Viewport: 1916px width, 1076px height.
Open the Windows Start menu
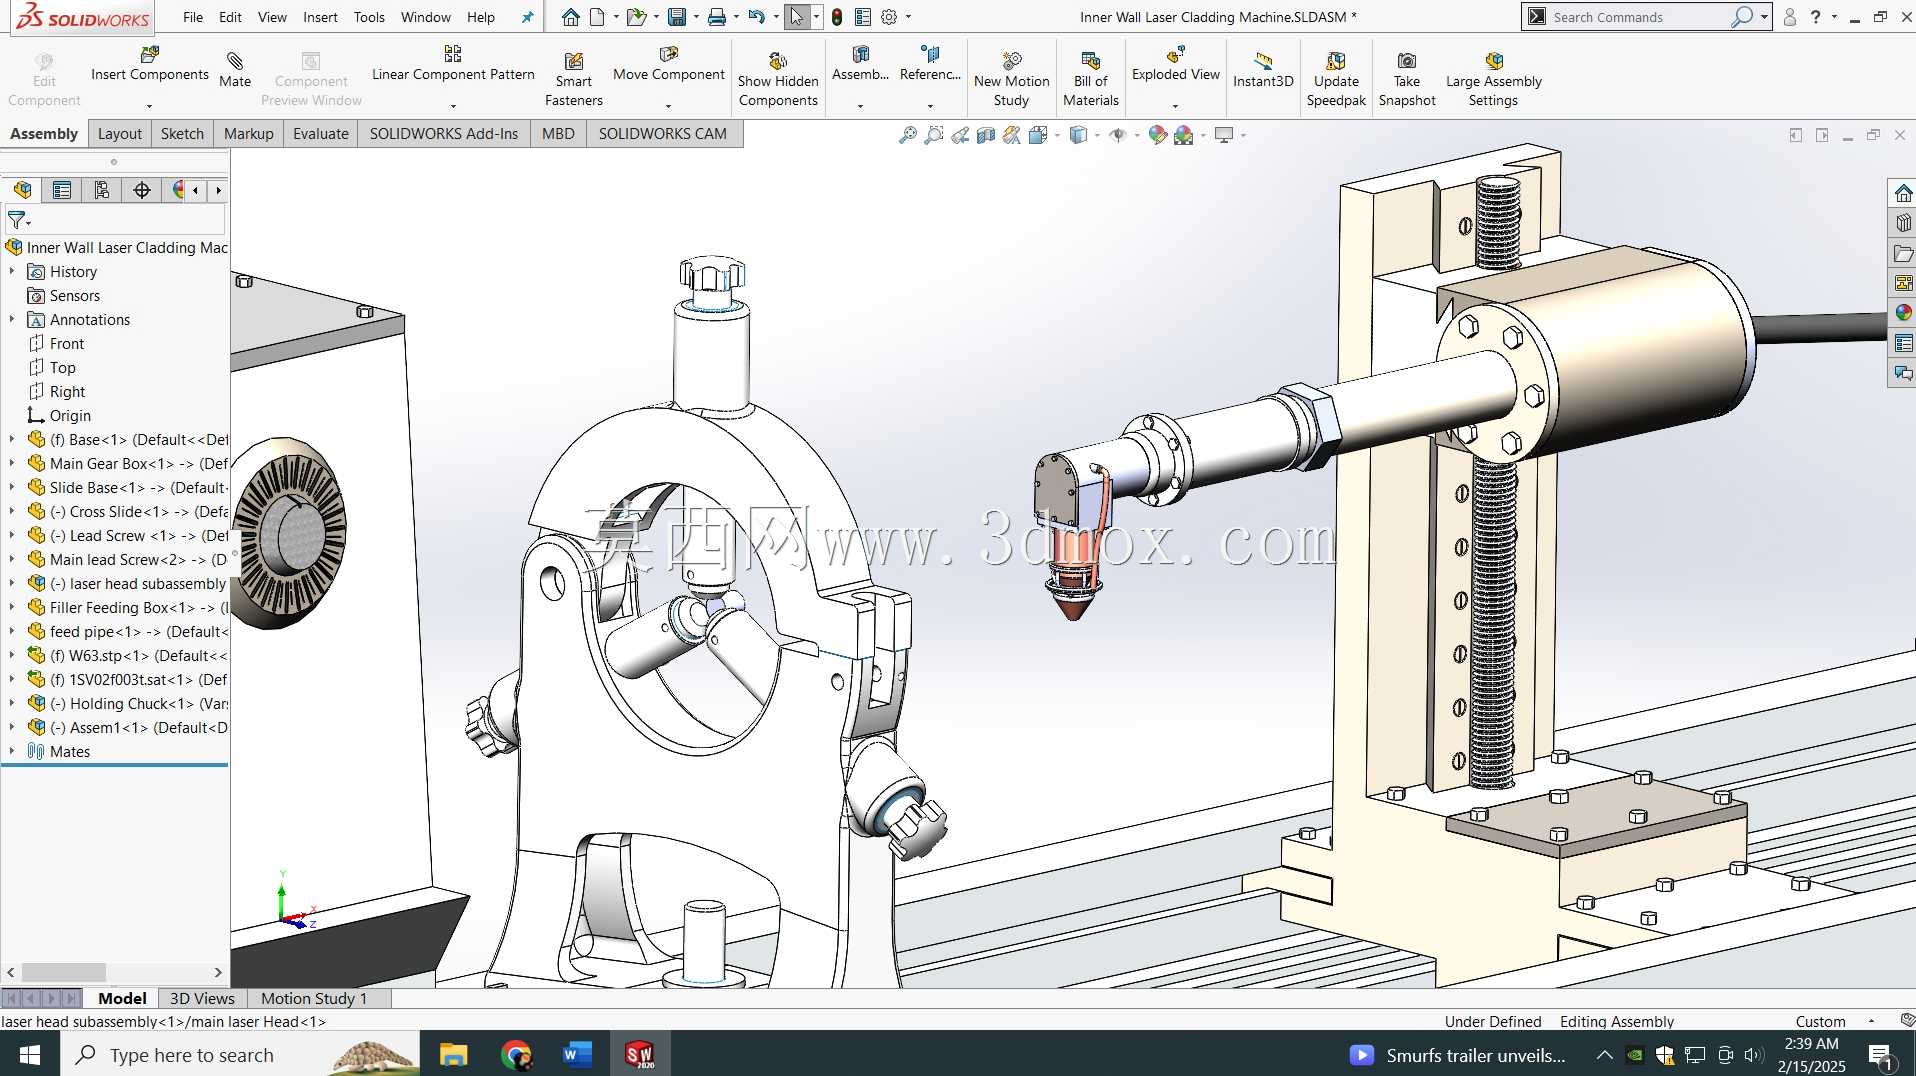(30, 1055)
